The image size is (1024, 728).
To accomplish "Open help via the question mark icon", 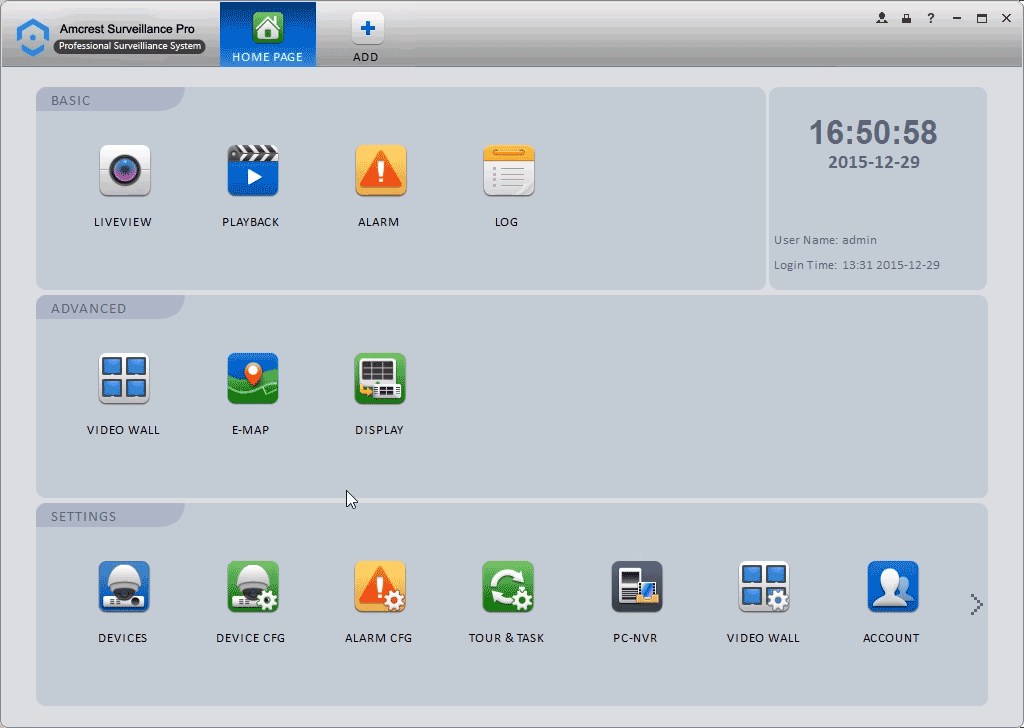I will (x=931, y=18).
